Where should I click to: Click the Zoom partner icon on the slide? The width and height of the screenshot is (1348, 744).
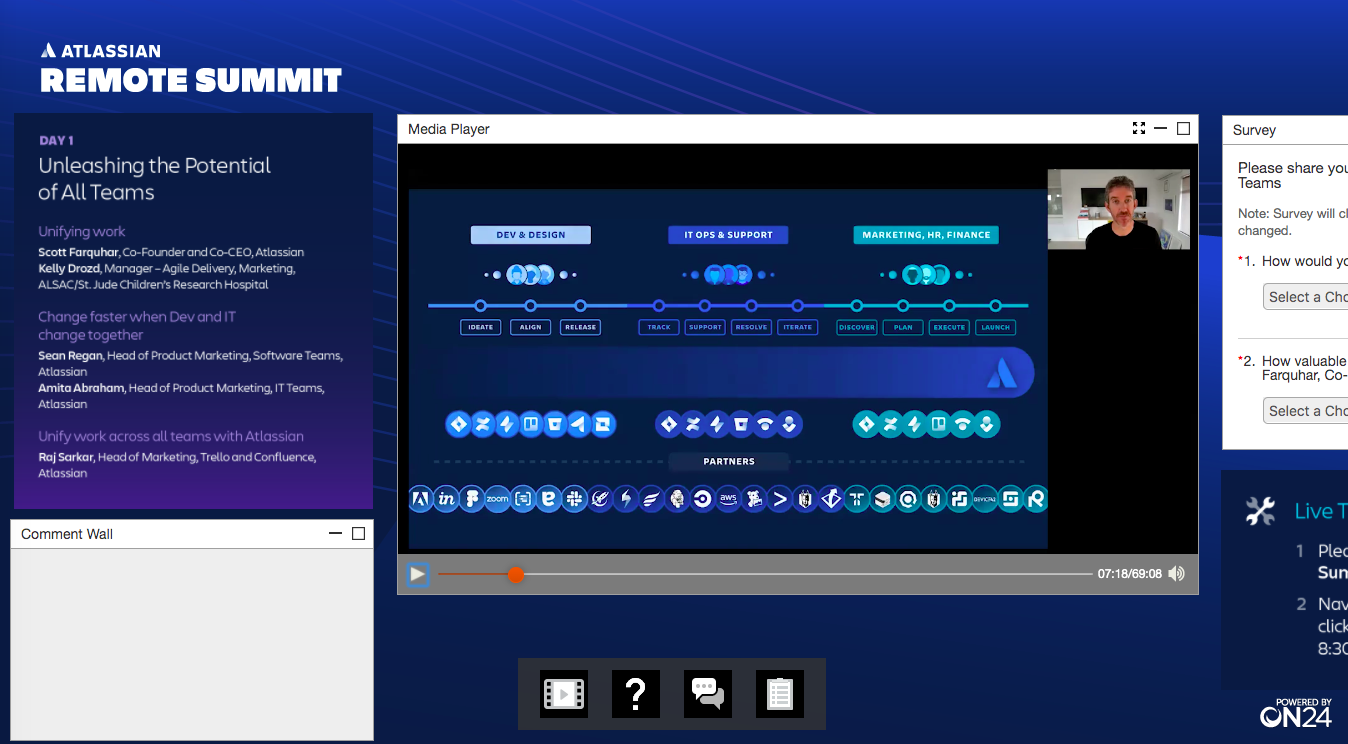click(x=497, y=498)
